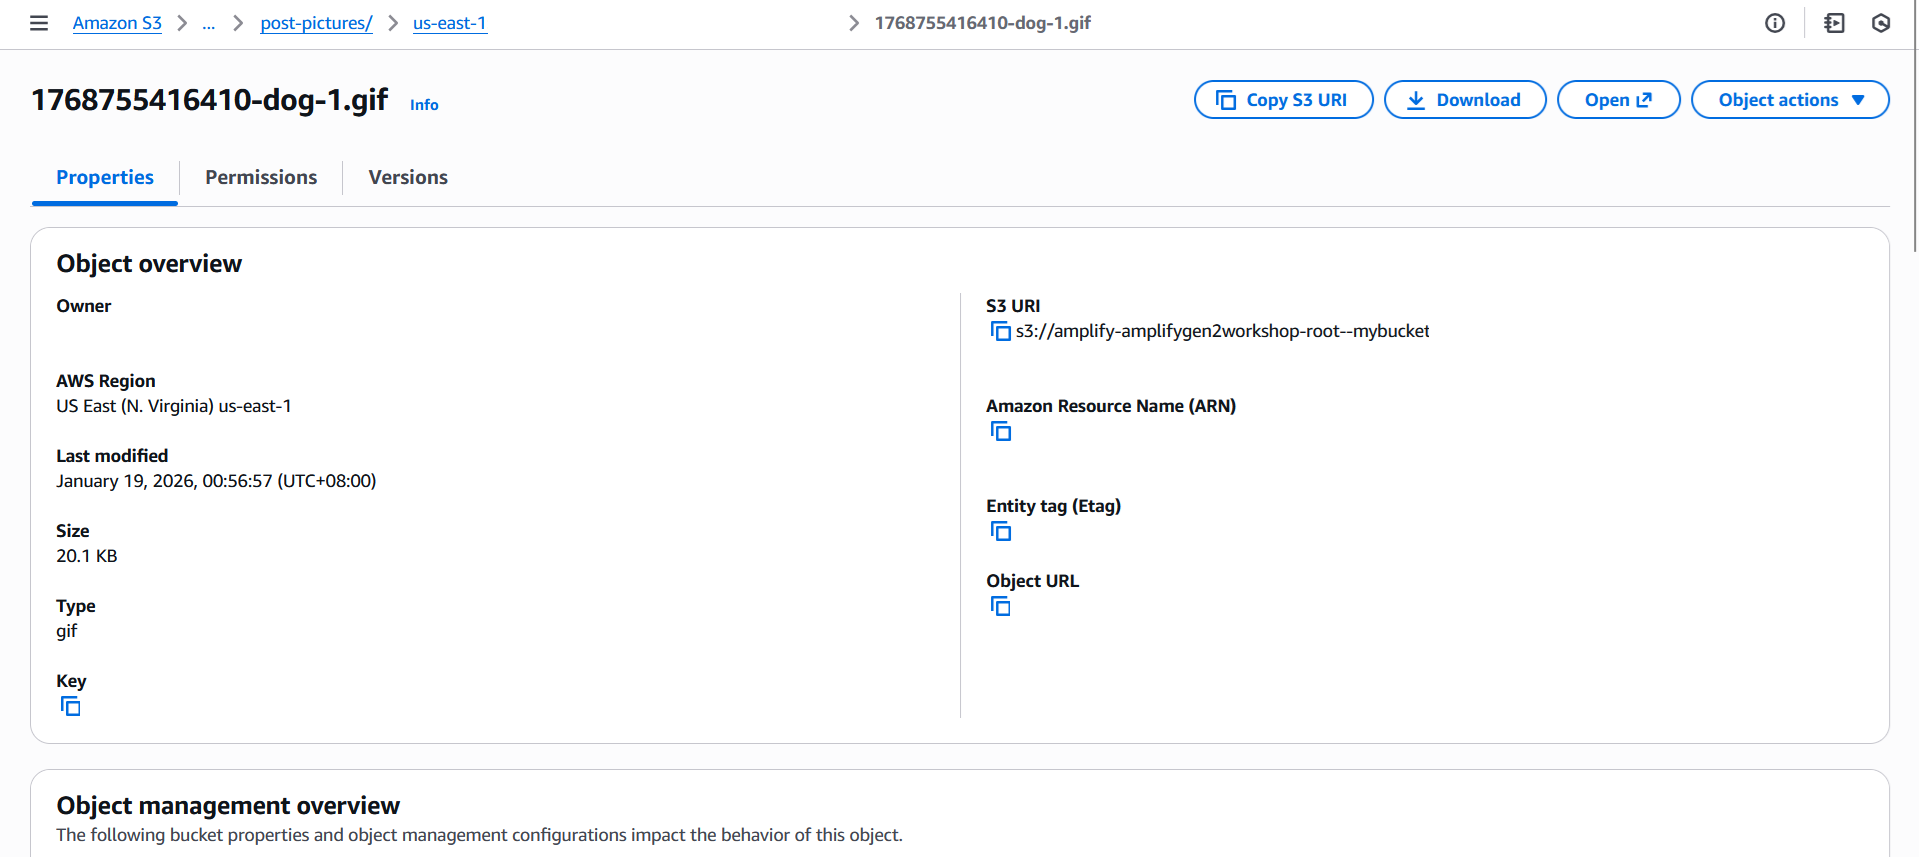Image resolution: width=1919 pixels, height=857 pixels.
Task: Click the Object overview heading
Action: 149,264
